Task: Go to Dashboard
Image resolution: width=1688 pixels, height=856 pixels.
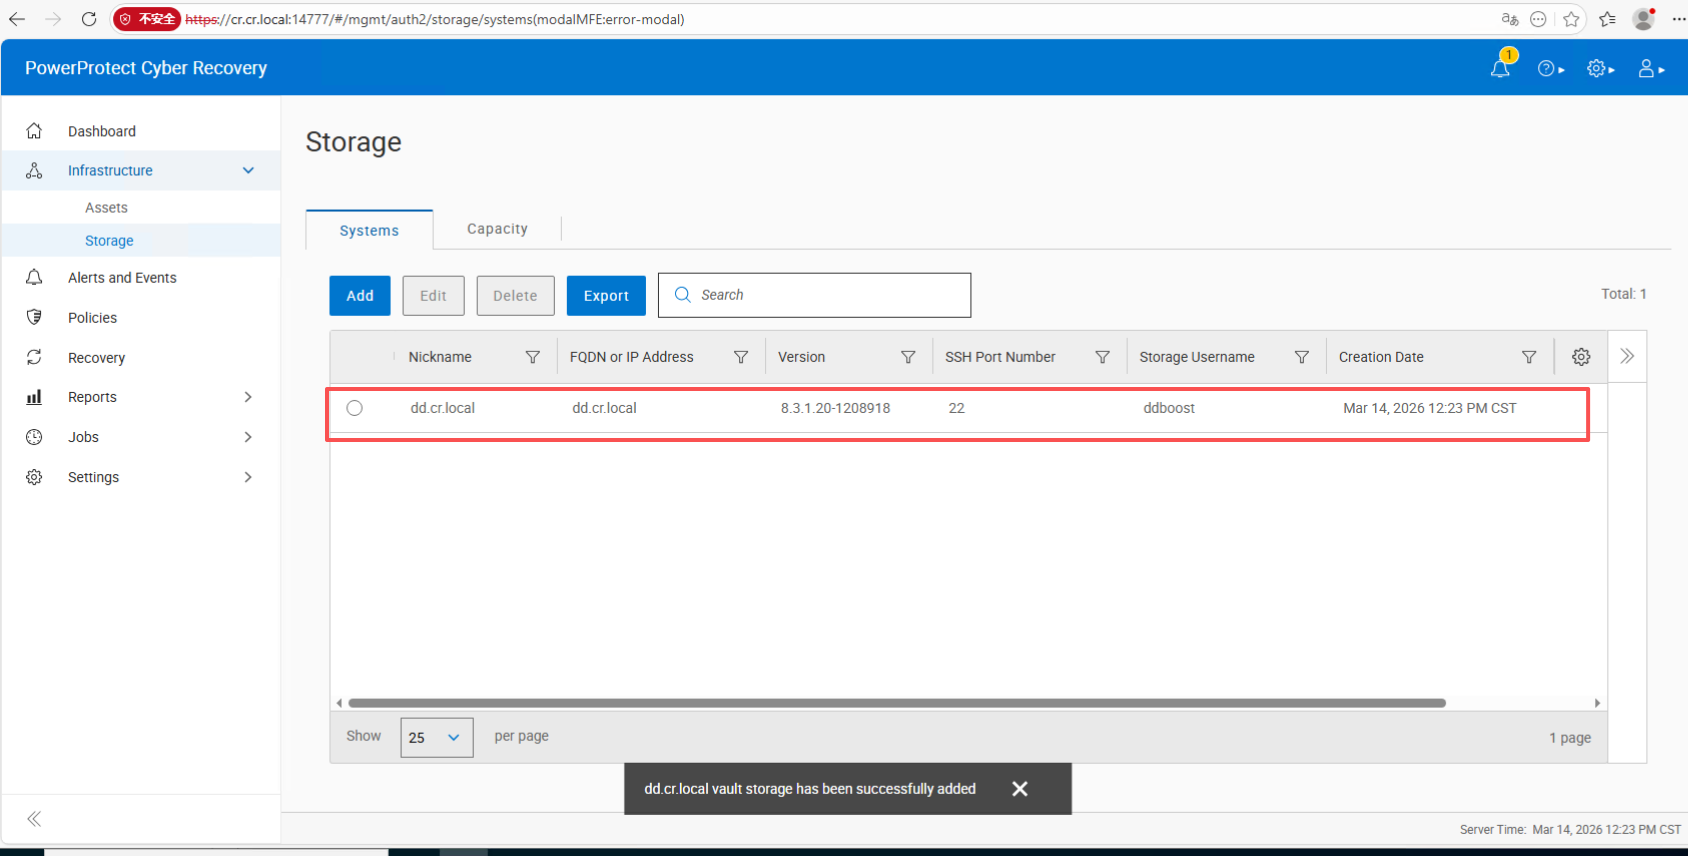Action: 102,131
